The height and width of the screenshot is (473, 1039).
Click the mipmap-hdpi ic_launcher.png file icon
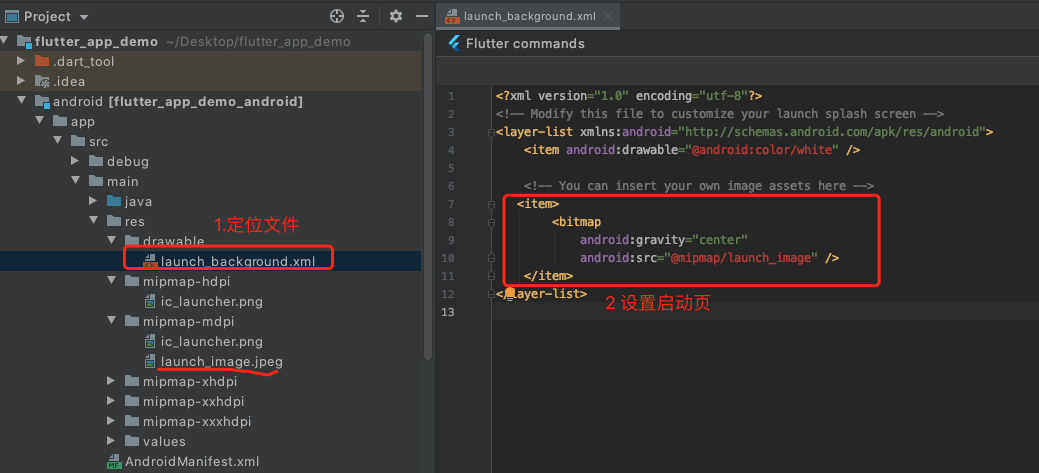[x=150, y=301]
